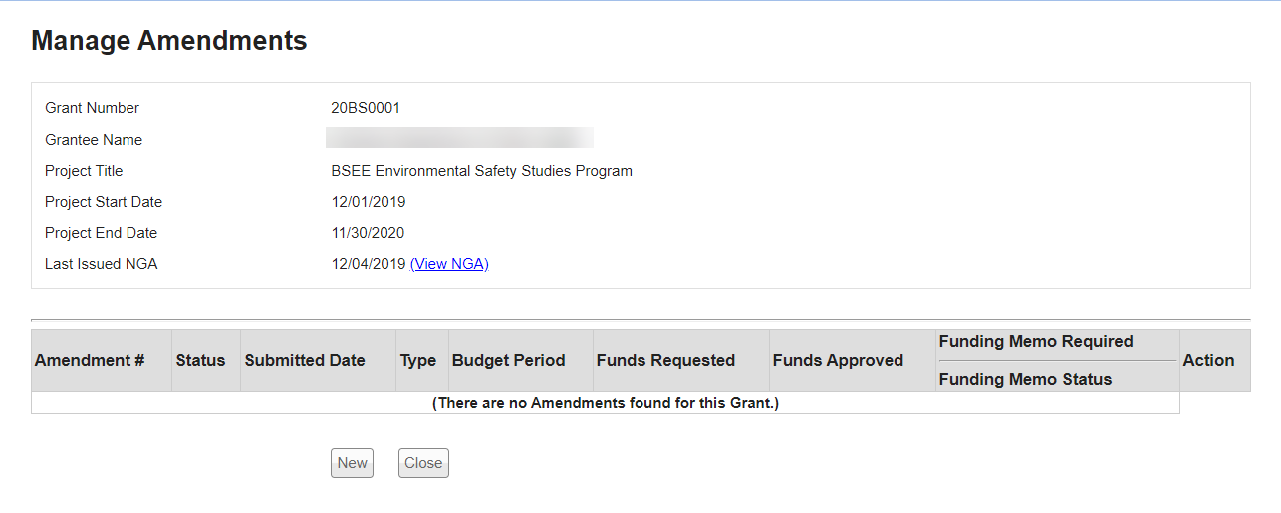Click the Funds Approved column header
1281x513 pixels.
pyautogui.click(x=838, y=360)
